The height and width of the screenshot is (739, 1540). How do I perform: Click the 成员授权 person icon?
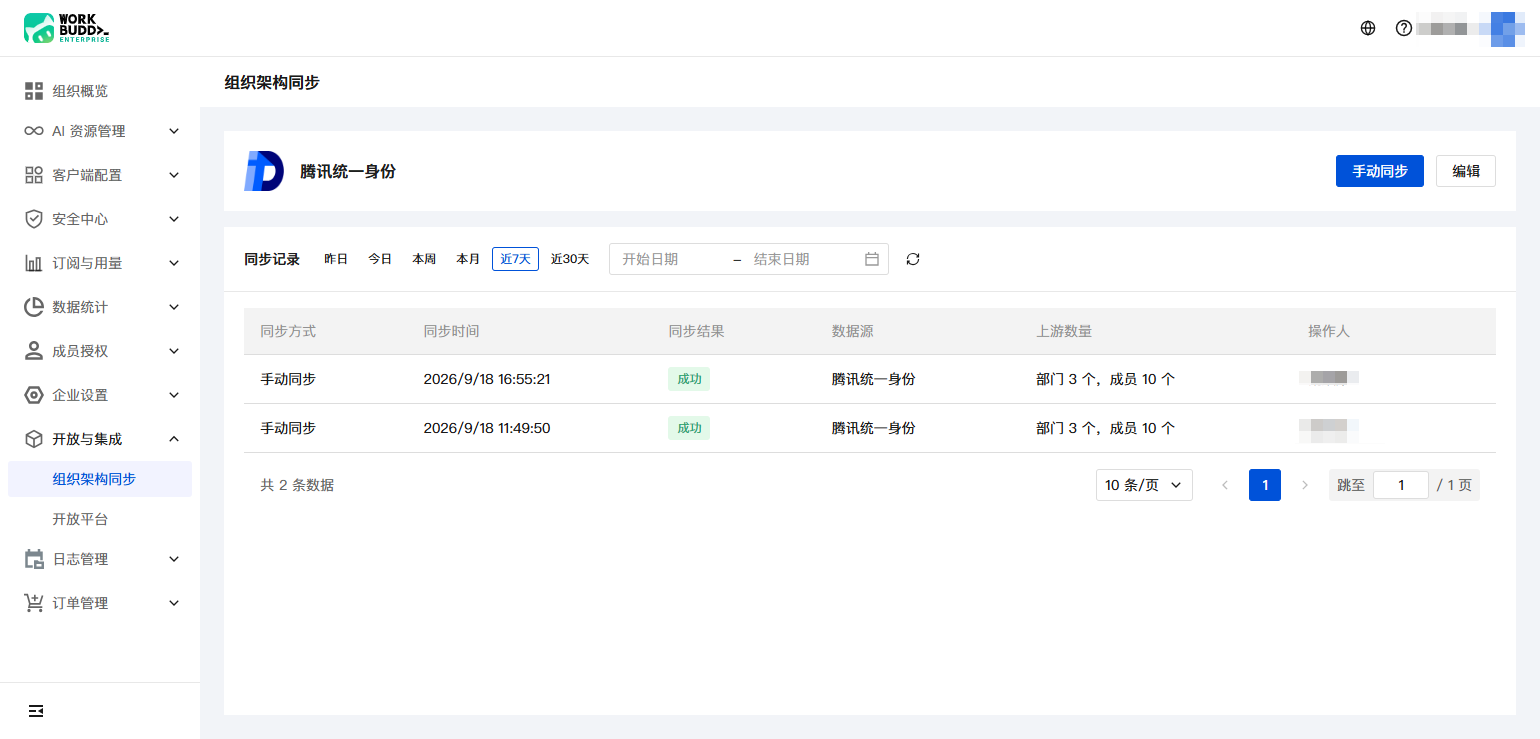click(x=34, y=351)
